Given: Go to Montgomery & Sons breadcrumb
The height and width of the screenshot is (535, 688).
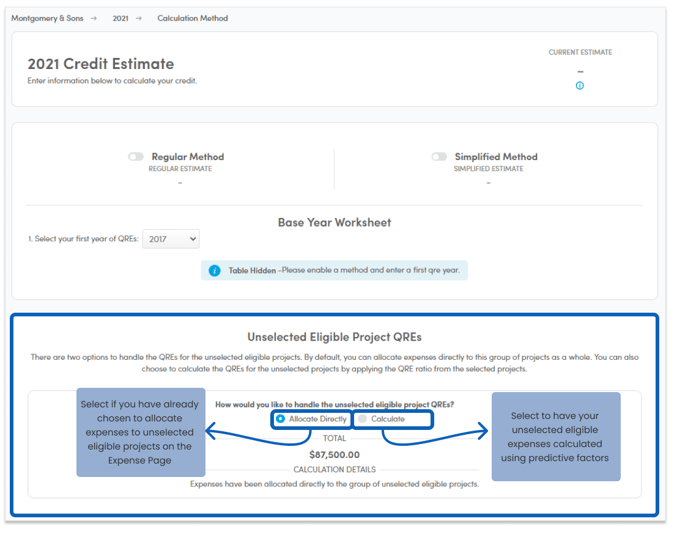Looking at the screenshot, I should pos(47,18).
